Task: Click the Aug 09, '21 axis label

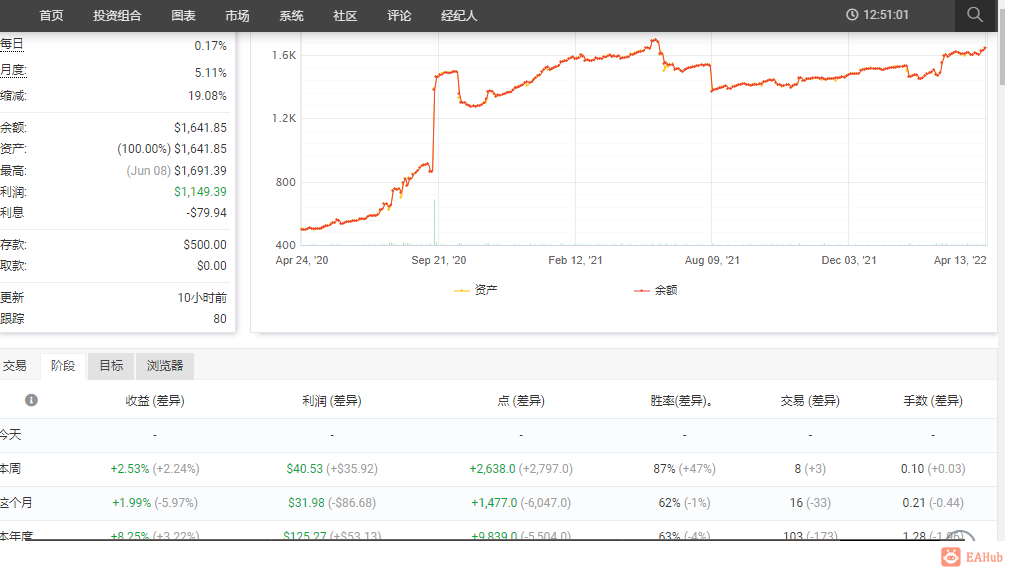Action: [x=712, y=260]
